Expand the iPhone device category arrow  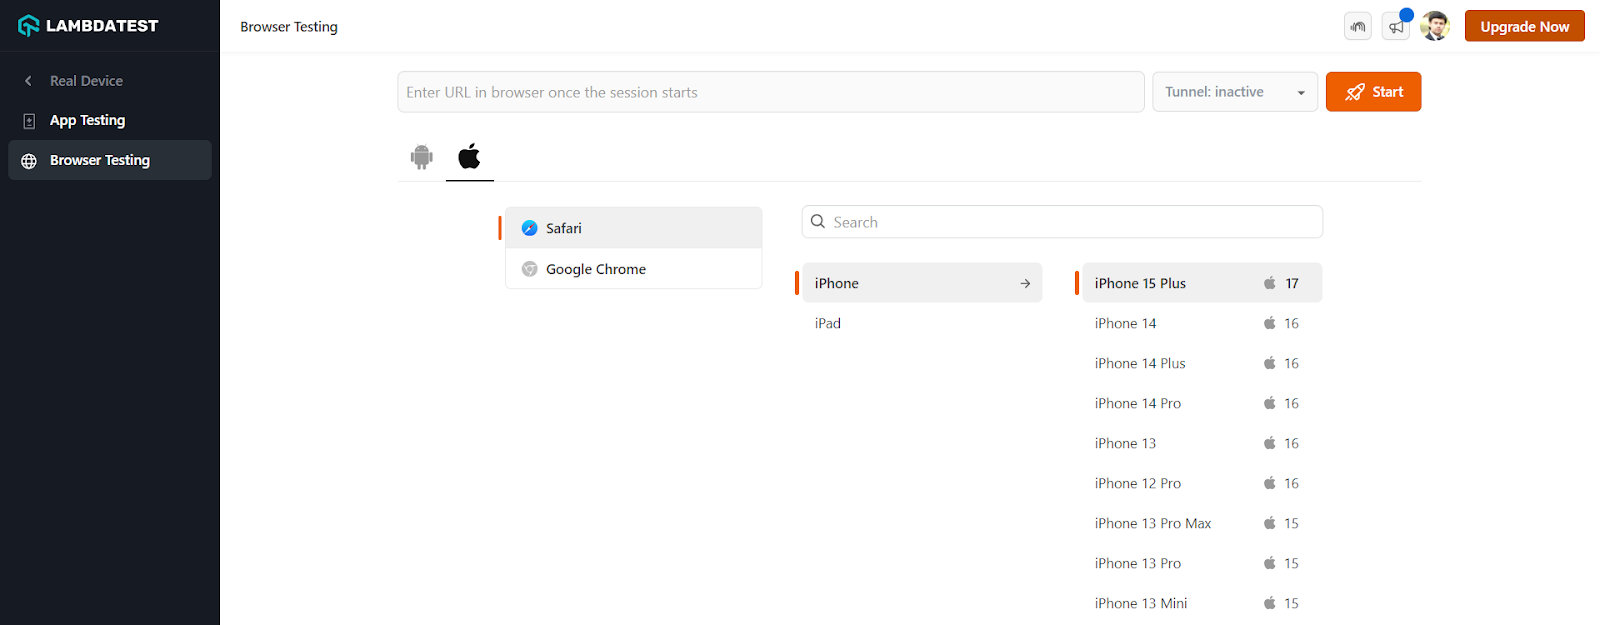point(1025,283)
